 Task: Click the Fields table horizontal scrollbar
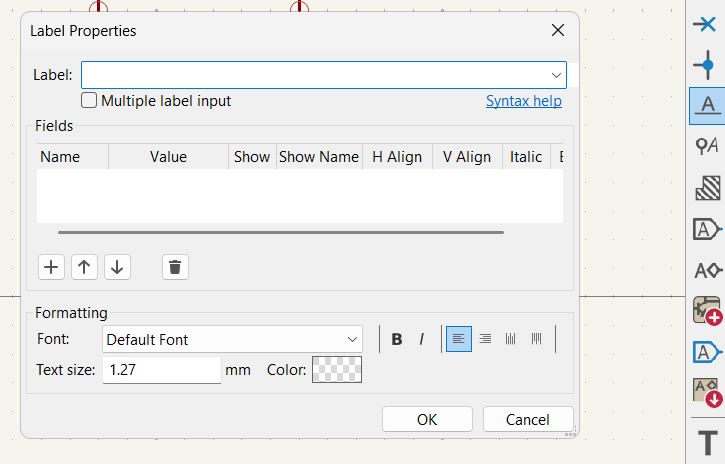click(x=281, y=232)
